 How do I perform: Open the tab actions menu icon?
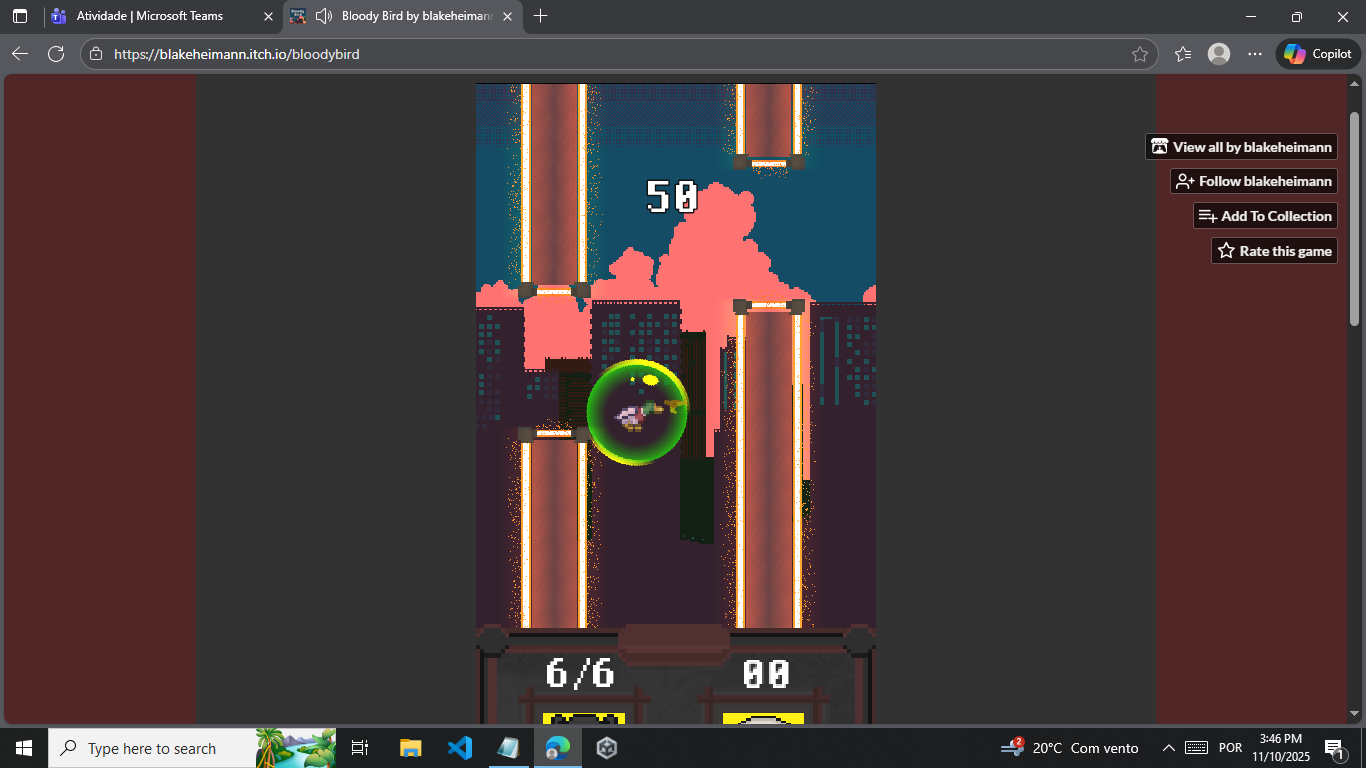(x=20, y=16)
